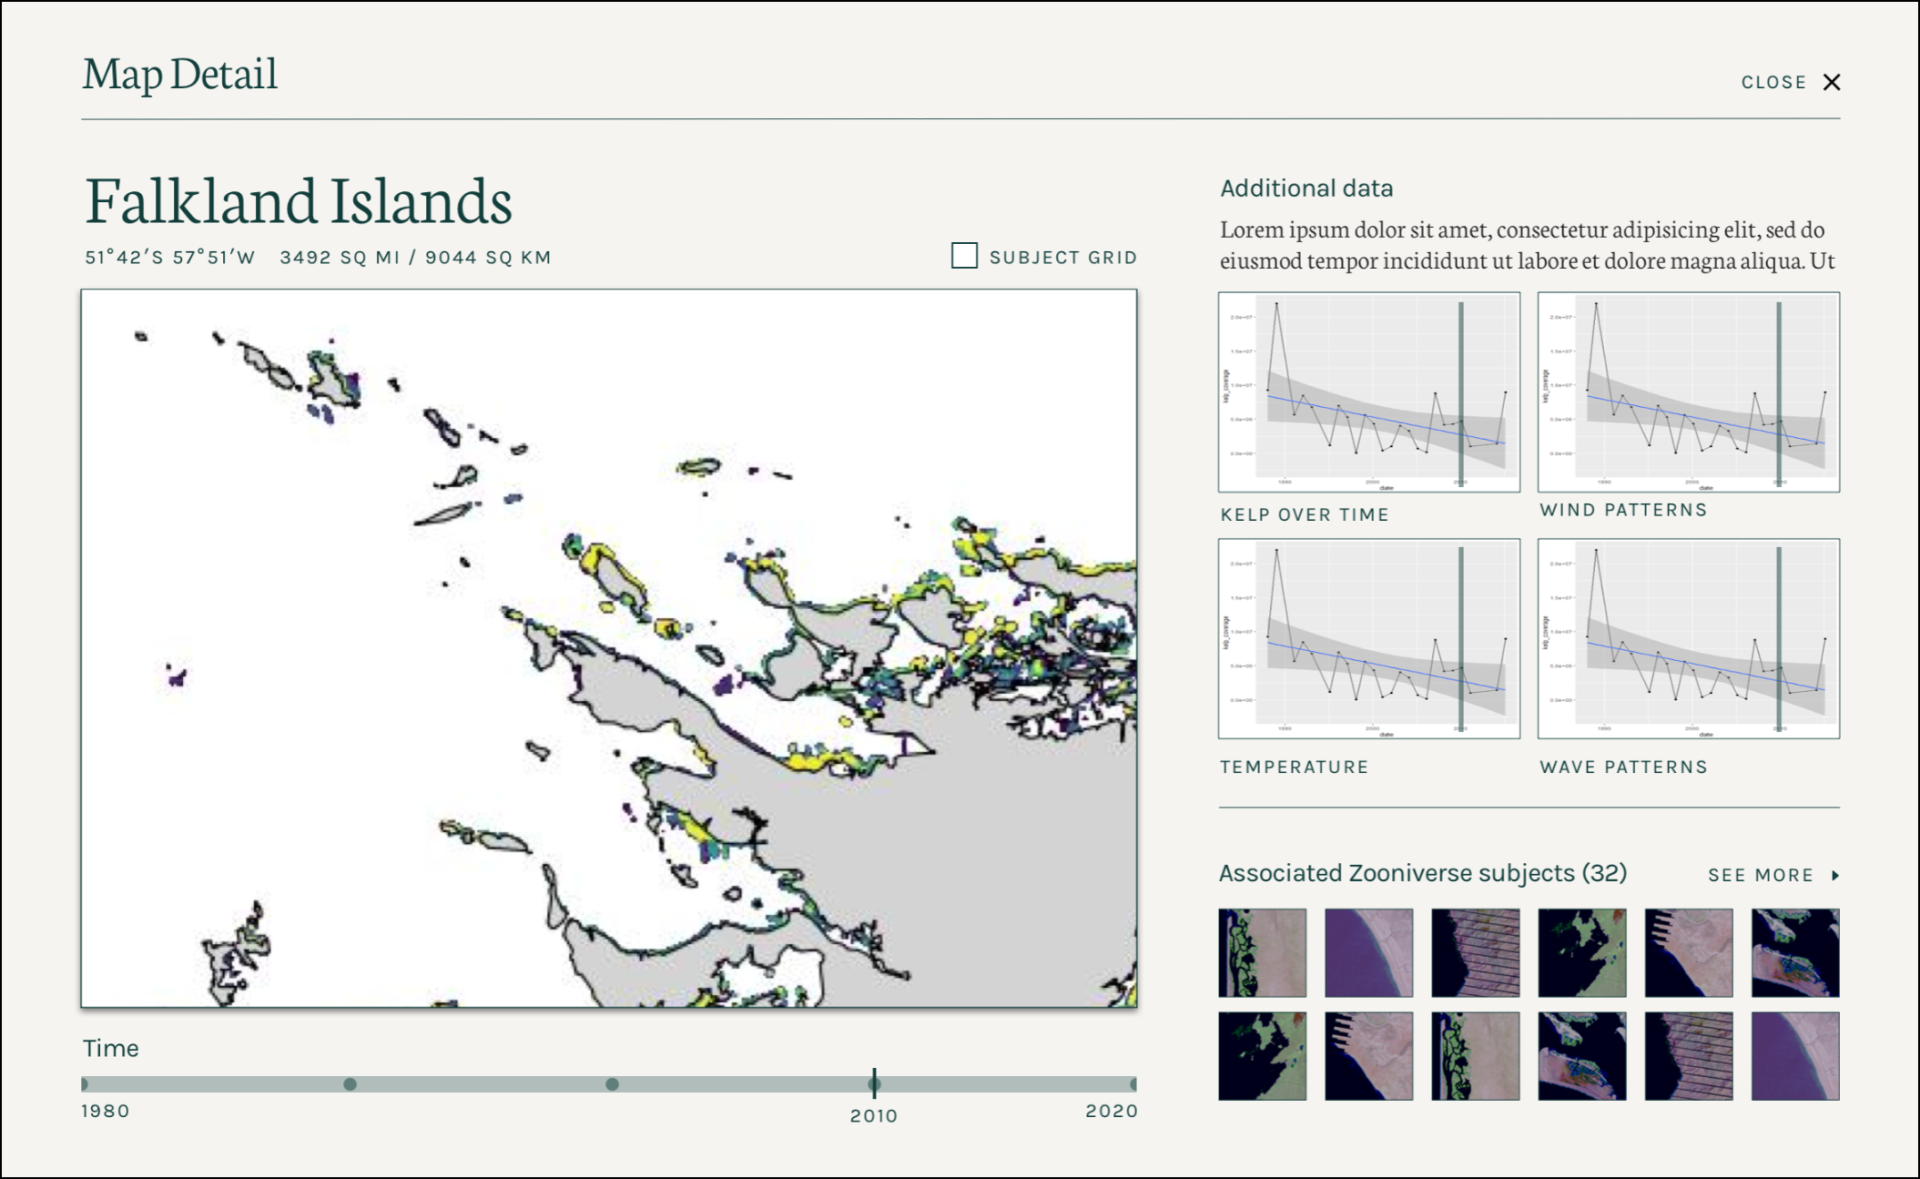Close the Map Detail view
Viewport: 1920px width, 1179px height.
pos(1775,82)
